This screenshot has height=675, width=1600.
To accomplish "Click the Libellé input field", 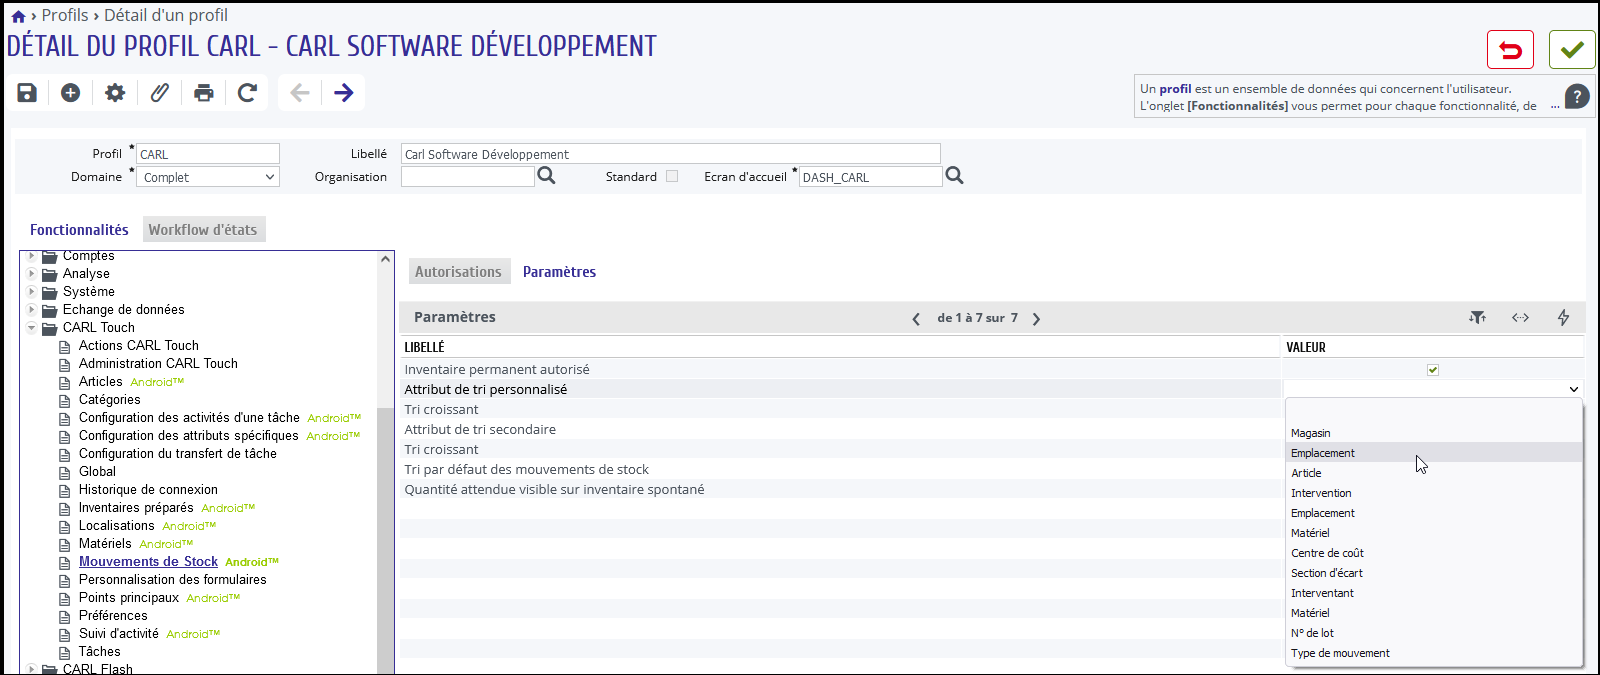I will click(671, 154).
